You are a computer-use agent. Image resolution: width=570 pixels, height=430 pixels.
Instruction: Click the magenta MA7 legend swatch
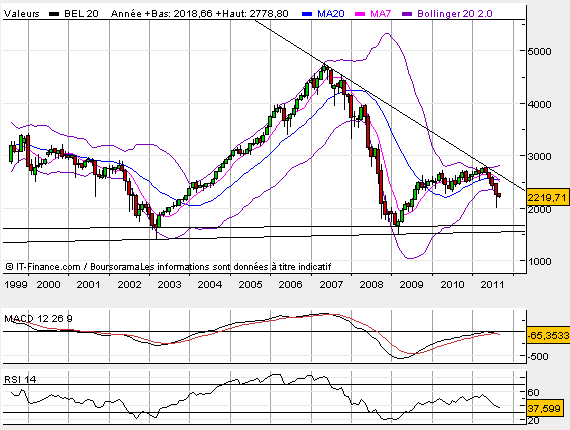click(x=360, y=14)
